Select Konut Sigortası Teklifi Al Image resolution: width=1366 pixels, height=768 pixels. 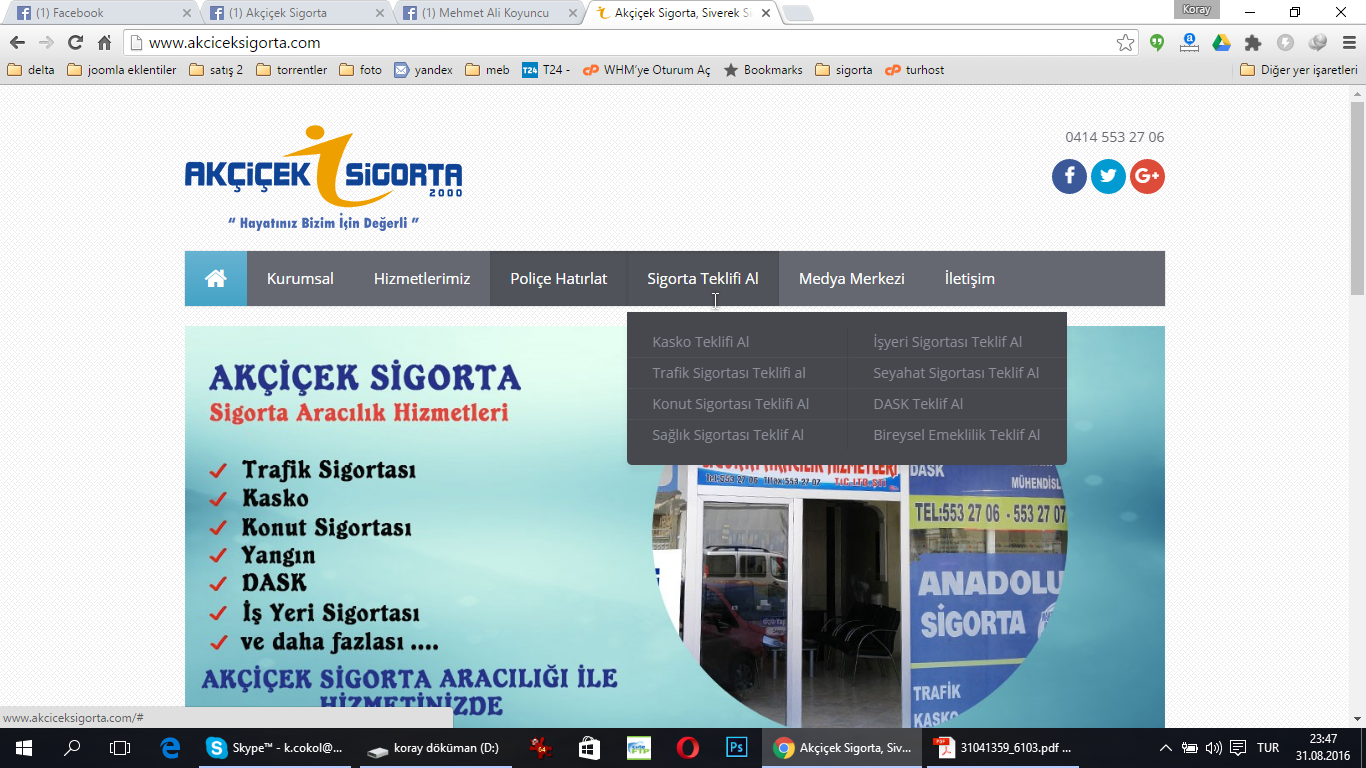731,404
